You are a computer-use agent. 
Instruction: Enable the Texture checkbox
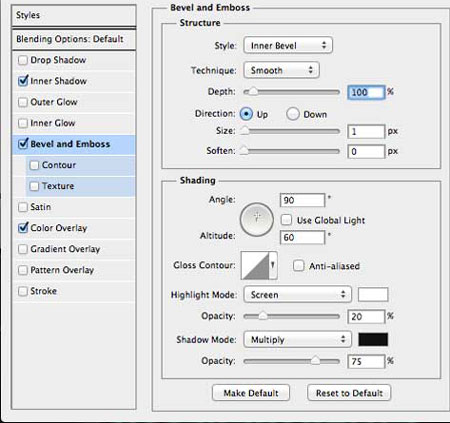pos(34,186)
